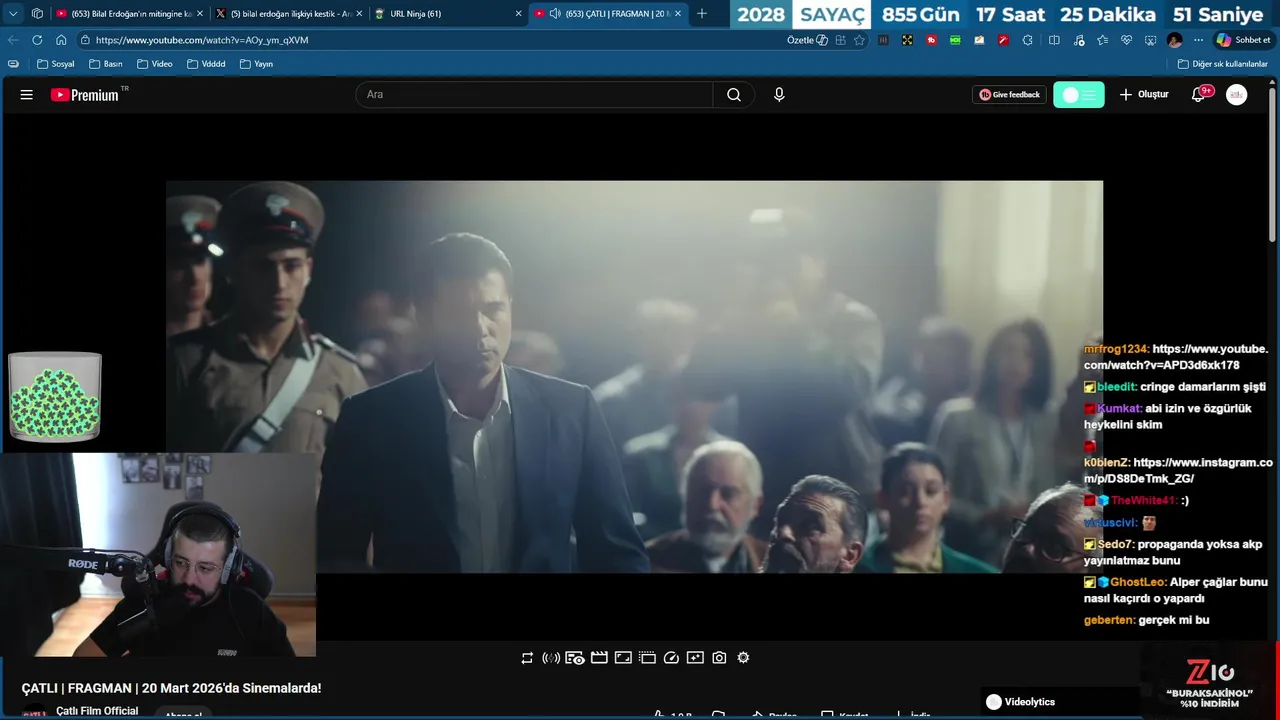The image size is (1280, 720).
Task: Reload the page in browser
Action: 37,40
